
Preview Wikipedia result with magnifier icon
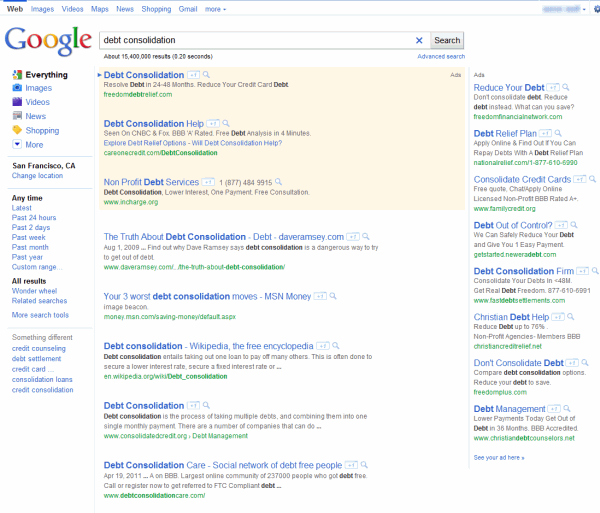336,346
